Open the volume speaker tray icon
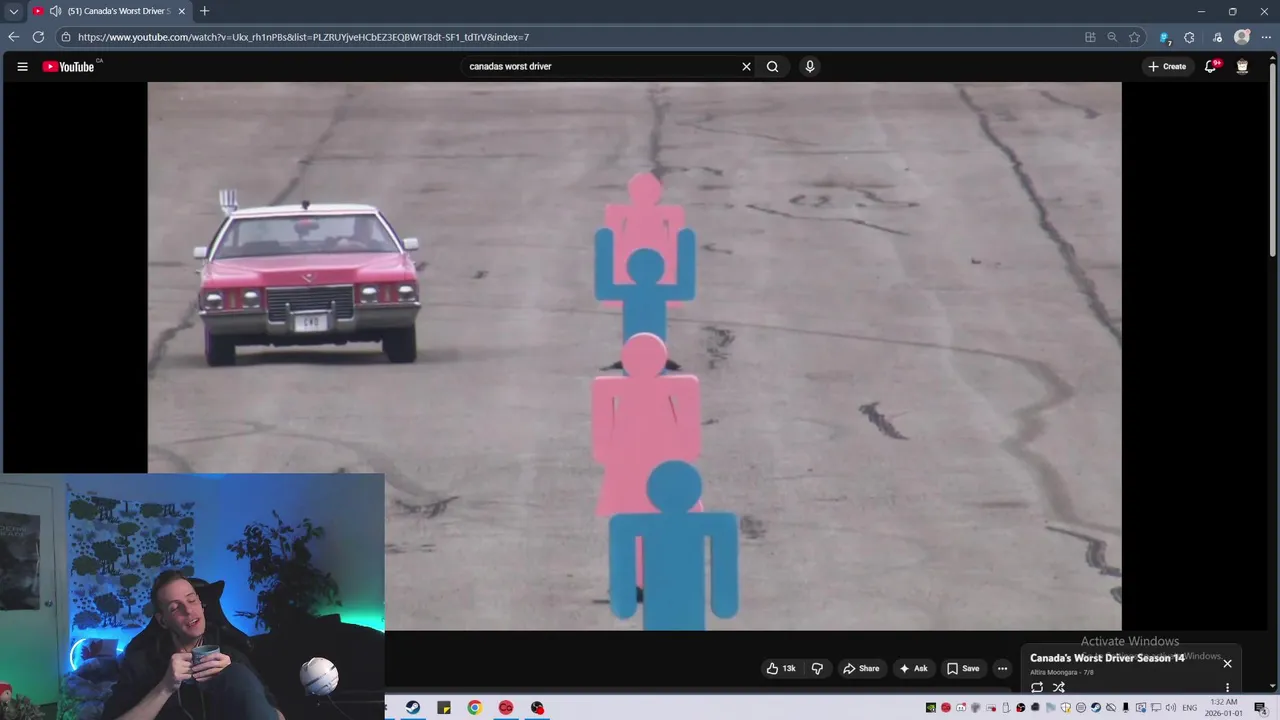The width and height of the screenshot is (1280, 720). (x=1170, y=708)
